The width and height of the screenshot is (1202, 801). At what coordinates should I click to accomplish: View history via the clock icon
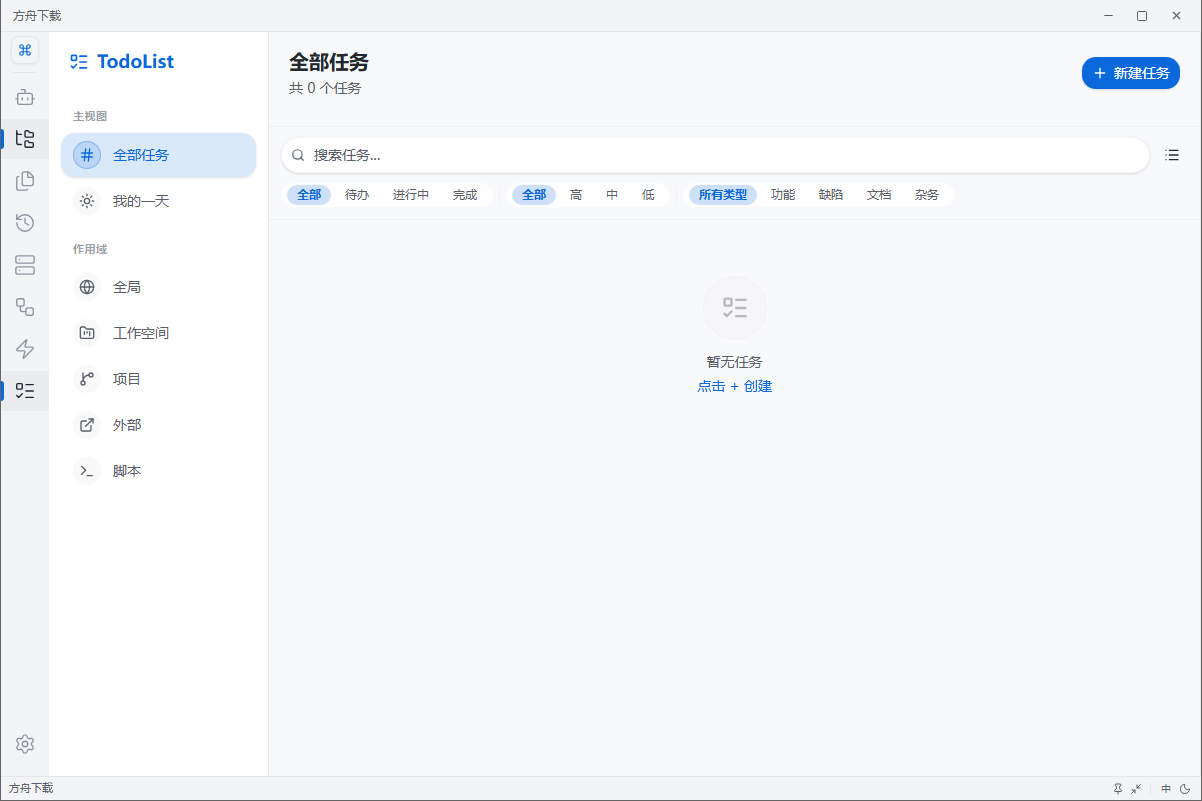click(25, 223)
